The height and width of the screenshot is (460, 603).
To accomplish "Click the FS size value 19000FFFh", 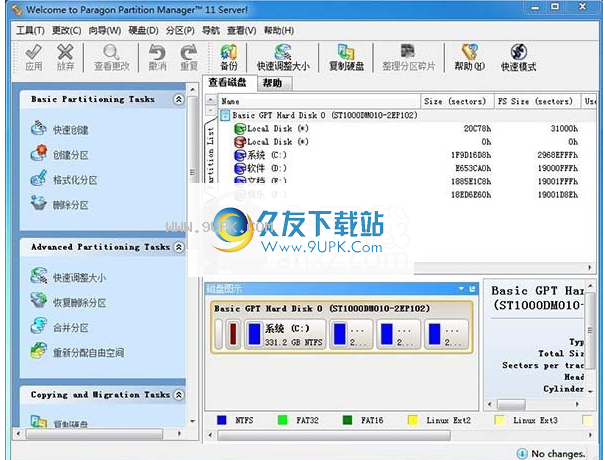I will [558, 168].
